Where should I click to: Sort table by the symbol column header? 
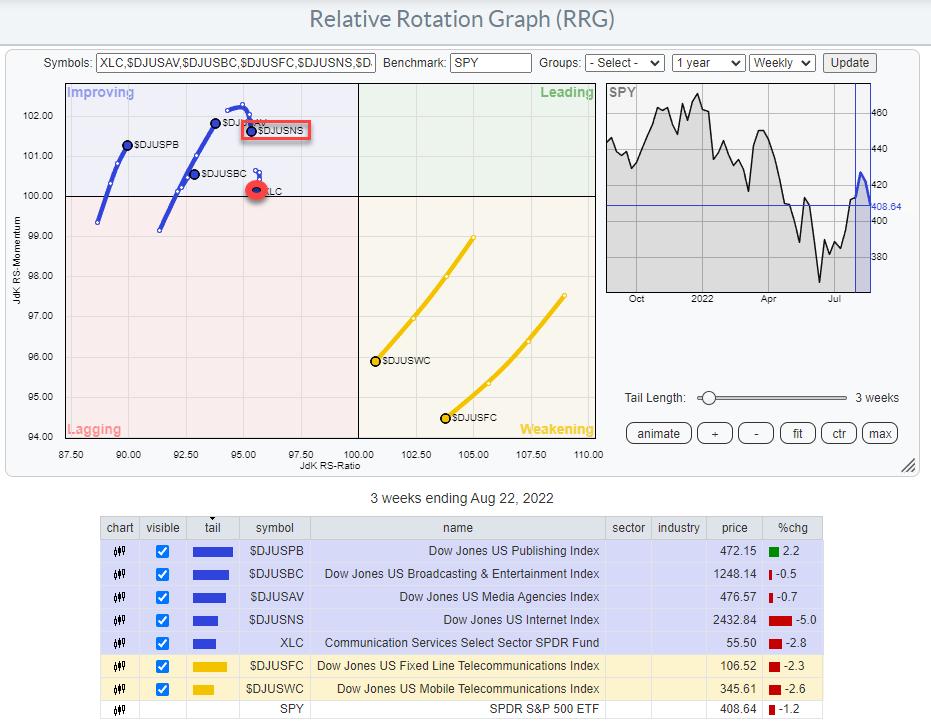click(x=274, y=528)
